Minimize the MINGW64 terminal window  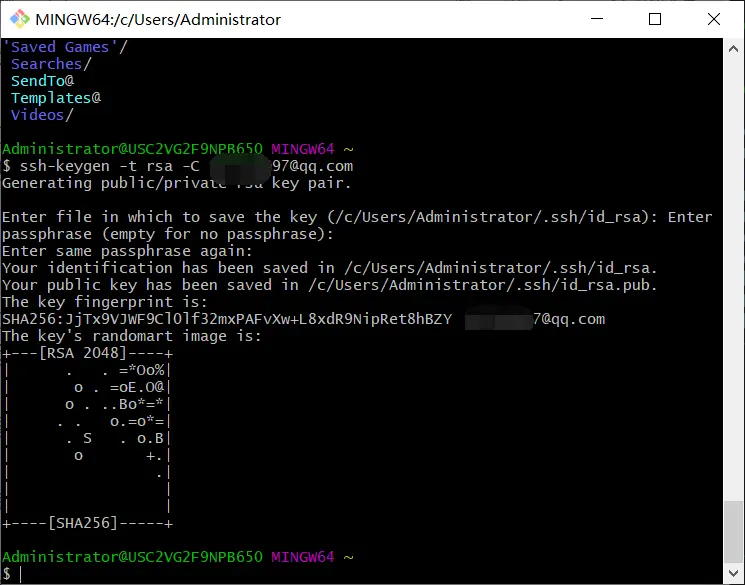[x=597, y=19]
